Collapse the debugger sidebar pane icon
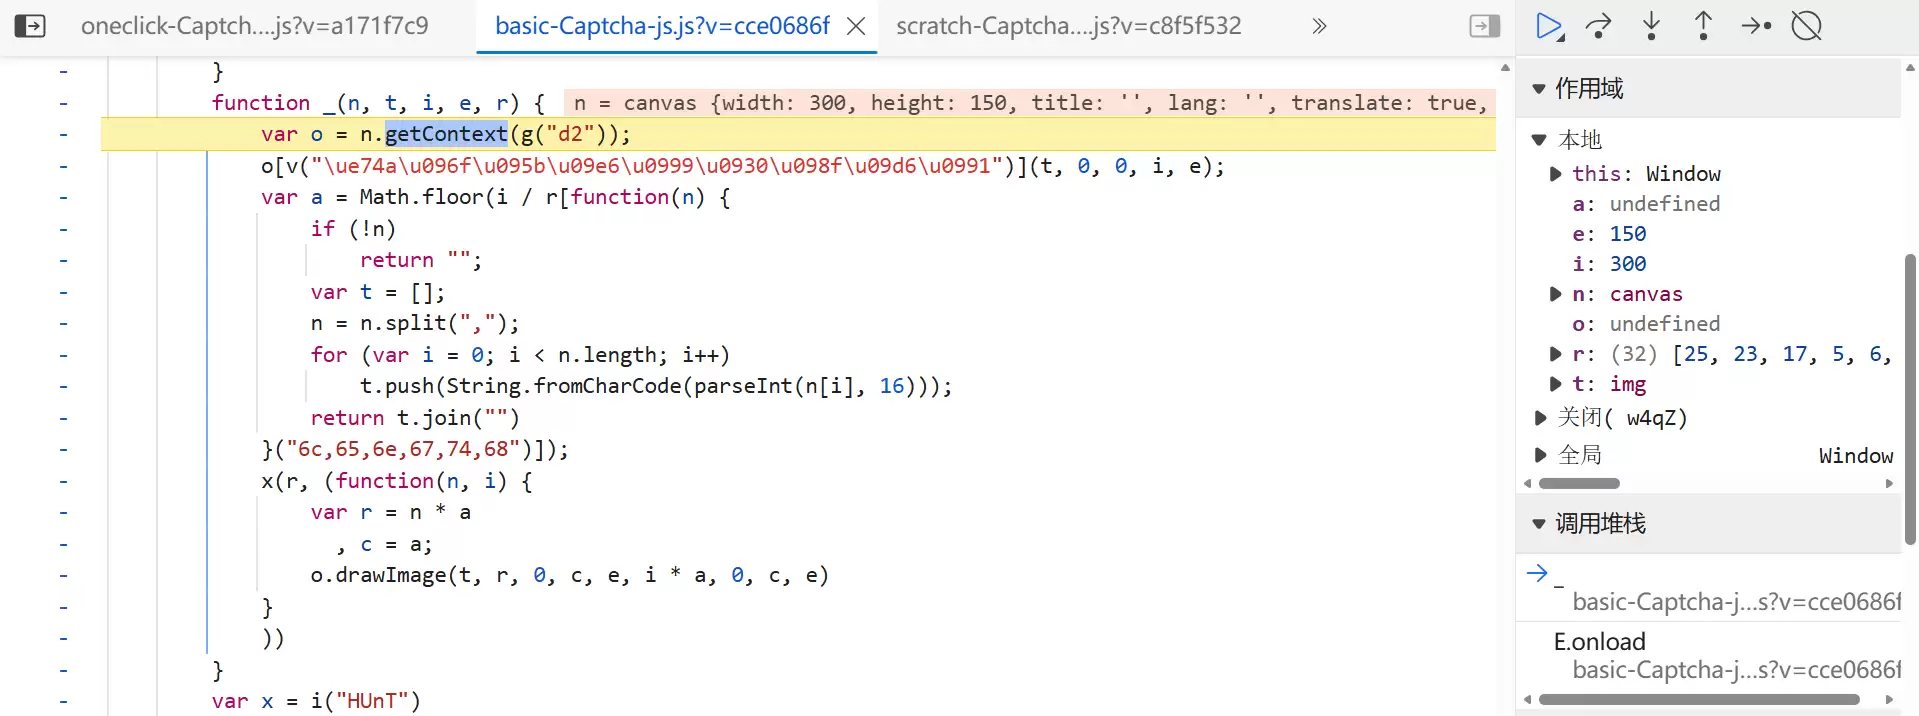Viewport: 1919px width, 716px height. pos(1485,26)
